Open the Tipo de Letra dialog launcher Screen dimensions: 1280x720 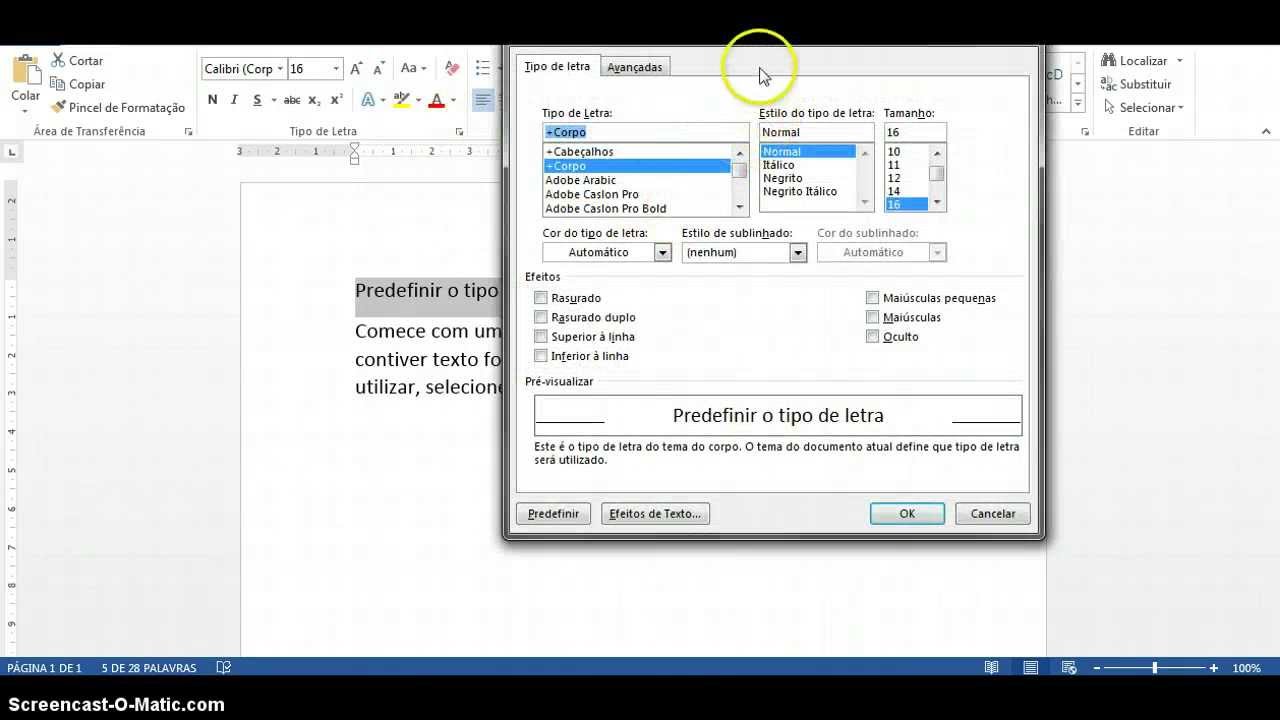point(459,132)
